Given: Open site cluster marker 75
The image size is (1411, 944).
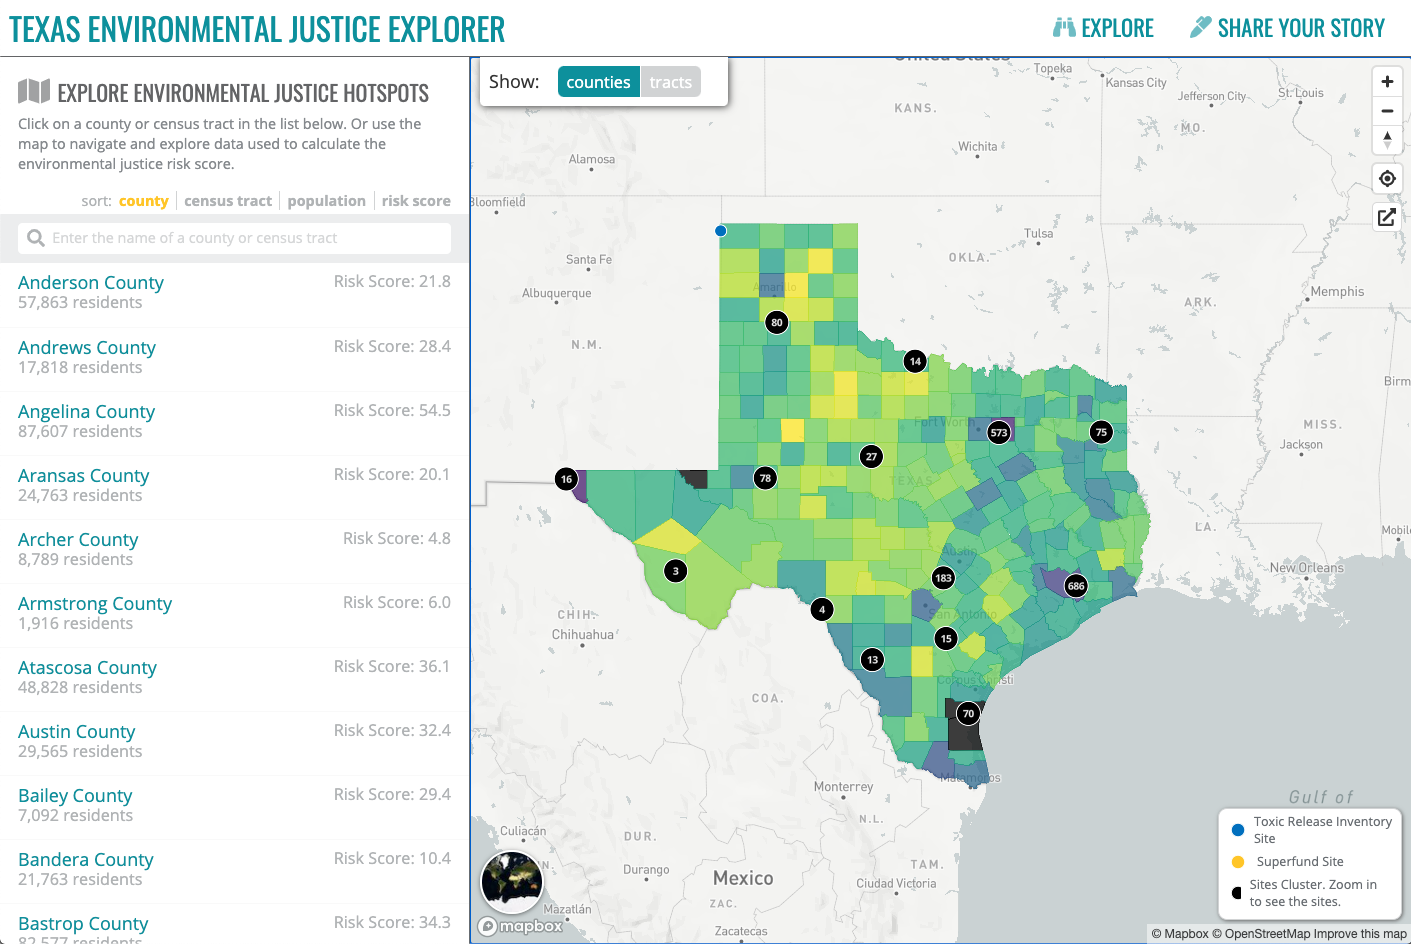Looking at the screenshot, I should click(1101, 432).
